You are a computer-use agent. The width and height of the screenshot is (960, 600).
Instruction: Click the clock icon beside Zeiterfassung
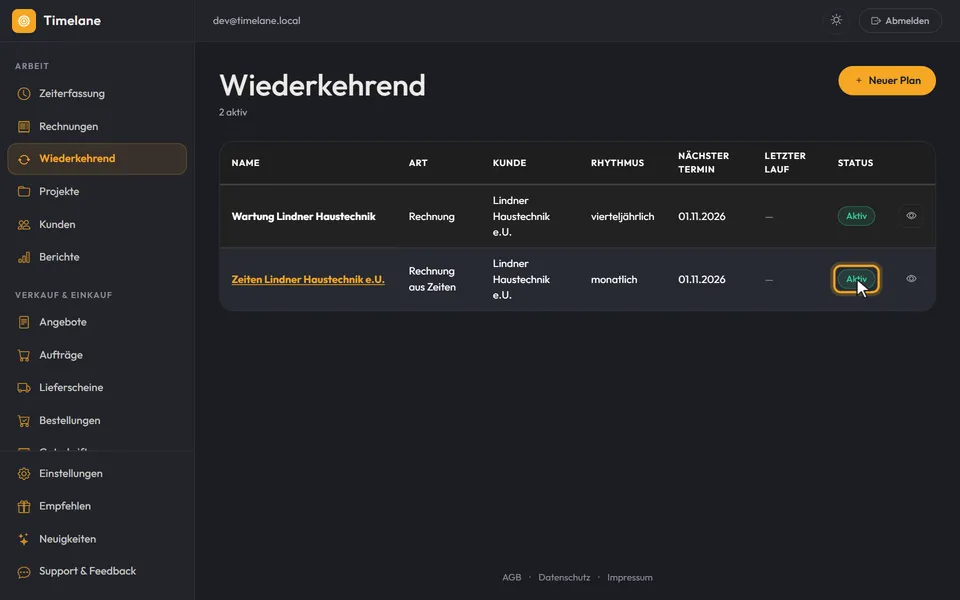coord(24,94)
